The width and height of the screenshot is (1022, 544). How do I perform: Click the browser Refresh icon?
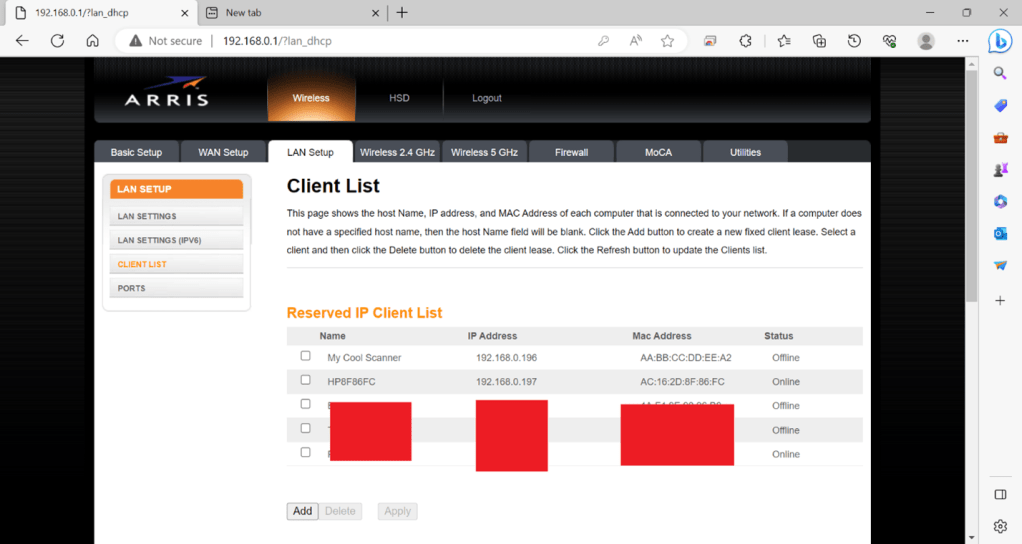pos(57,41)
